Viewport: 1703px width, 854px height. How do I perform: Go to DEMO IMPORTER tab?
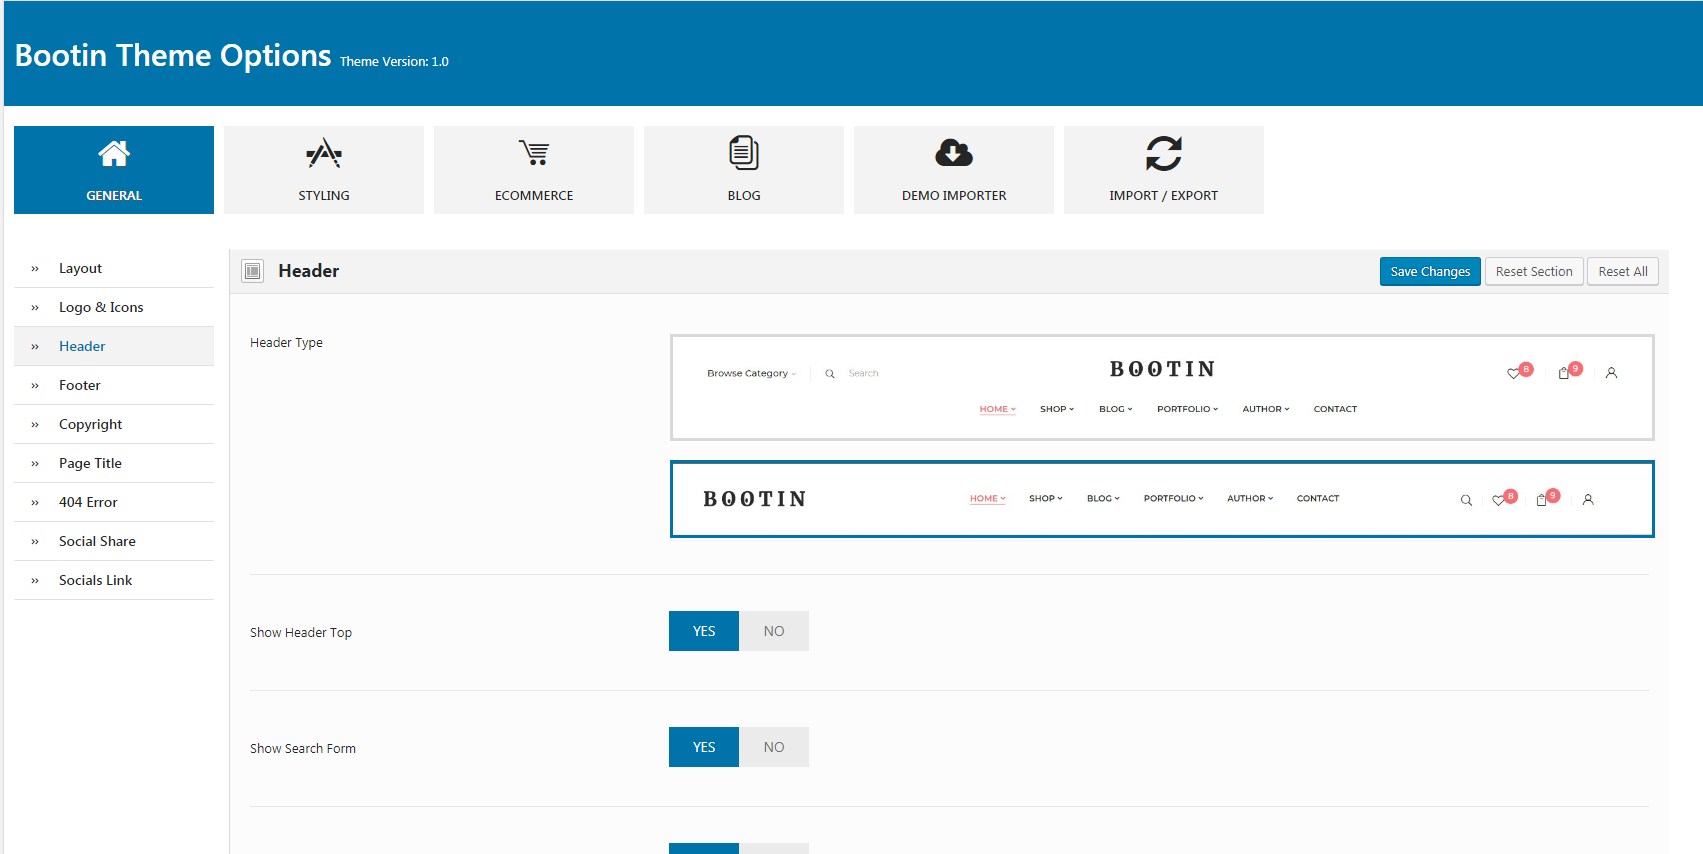[954, 170]
